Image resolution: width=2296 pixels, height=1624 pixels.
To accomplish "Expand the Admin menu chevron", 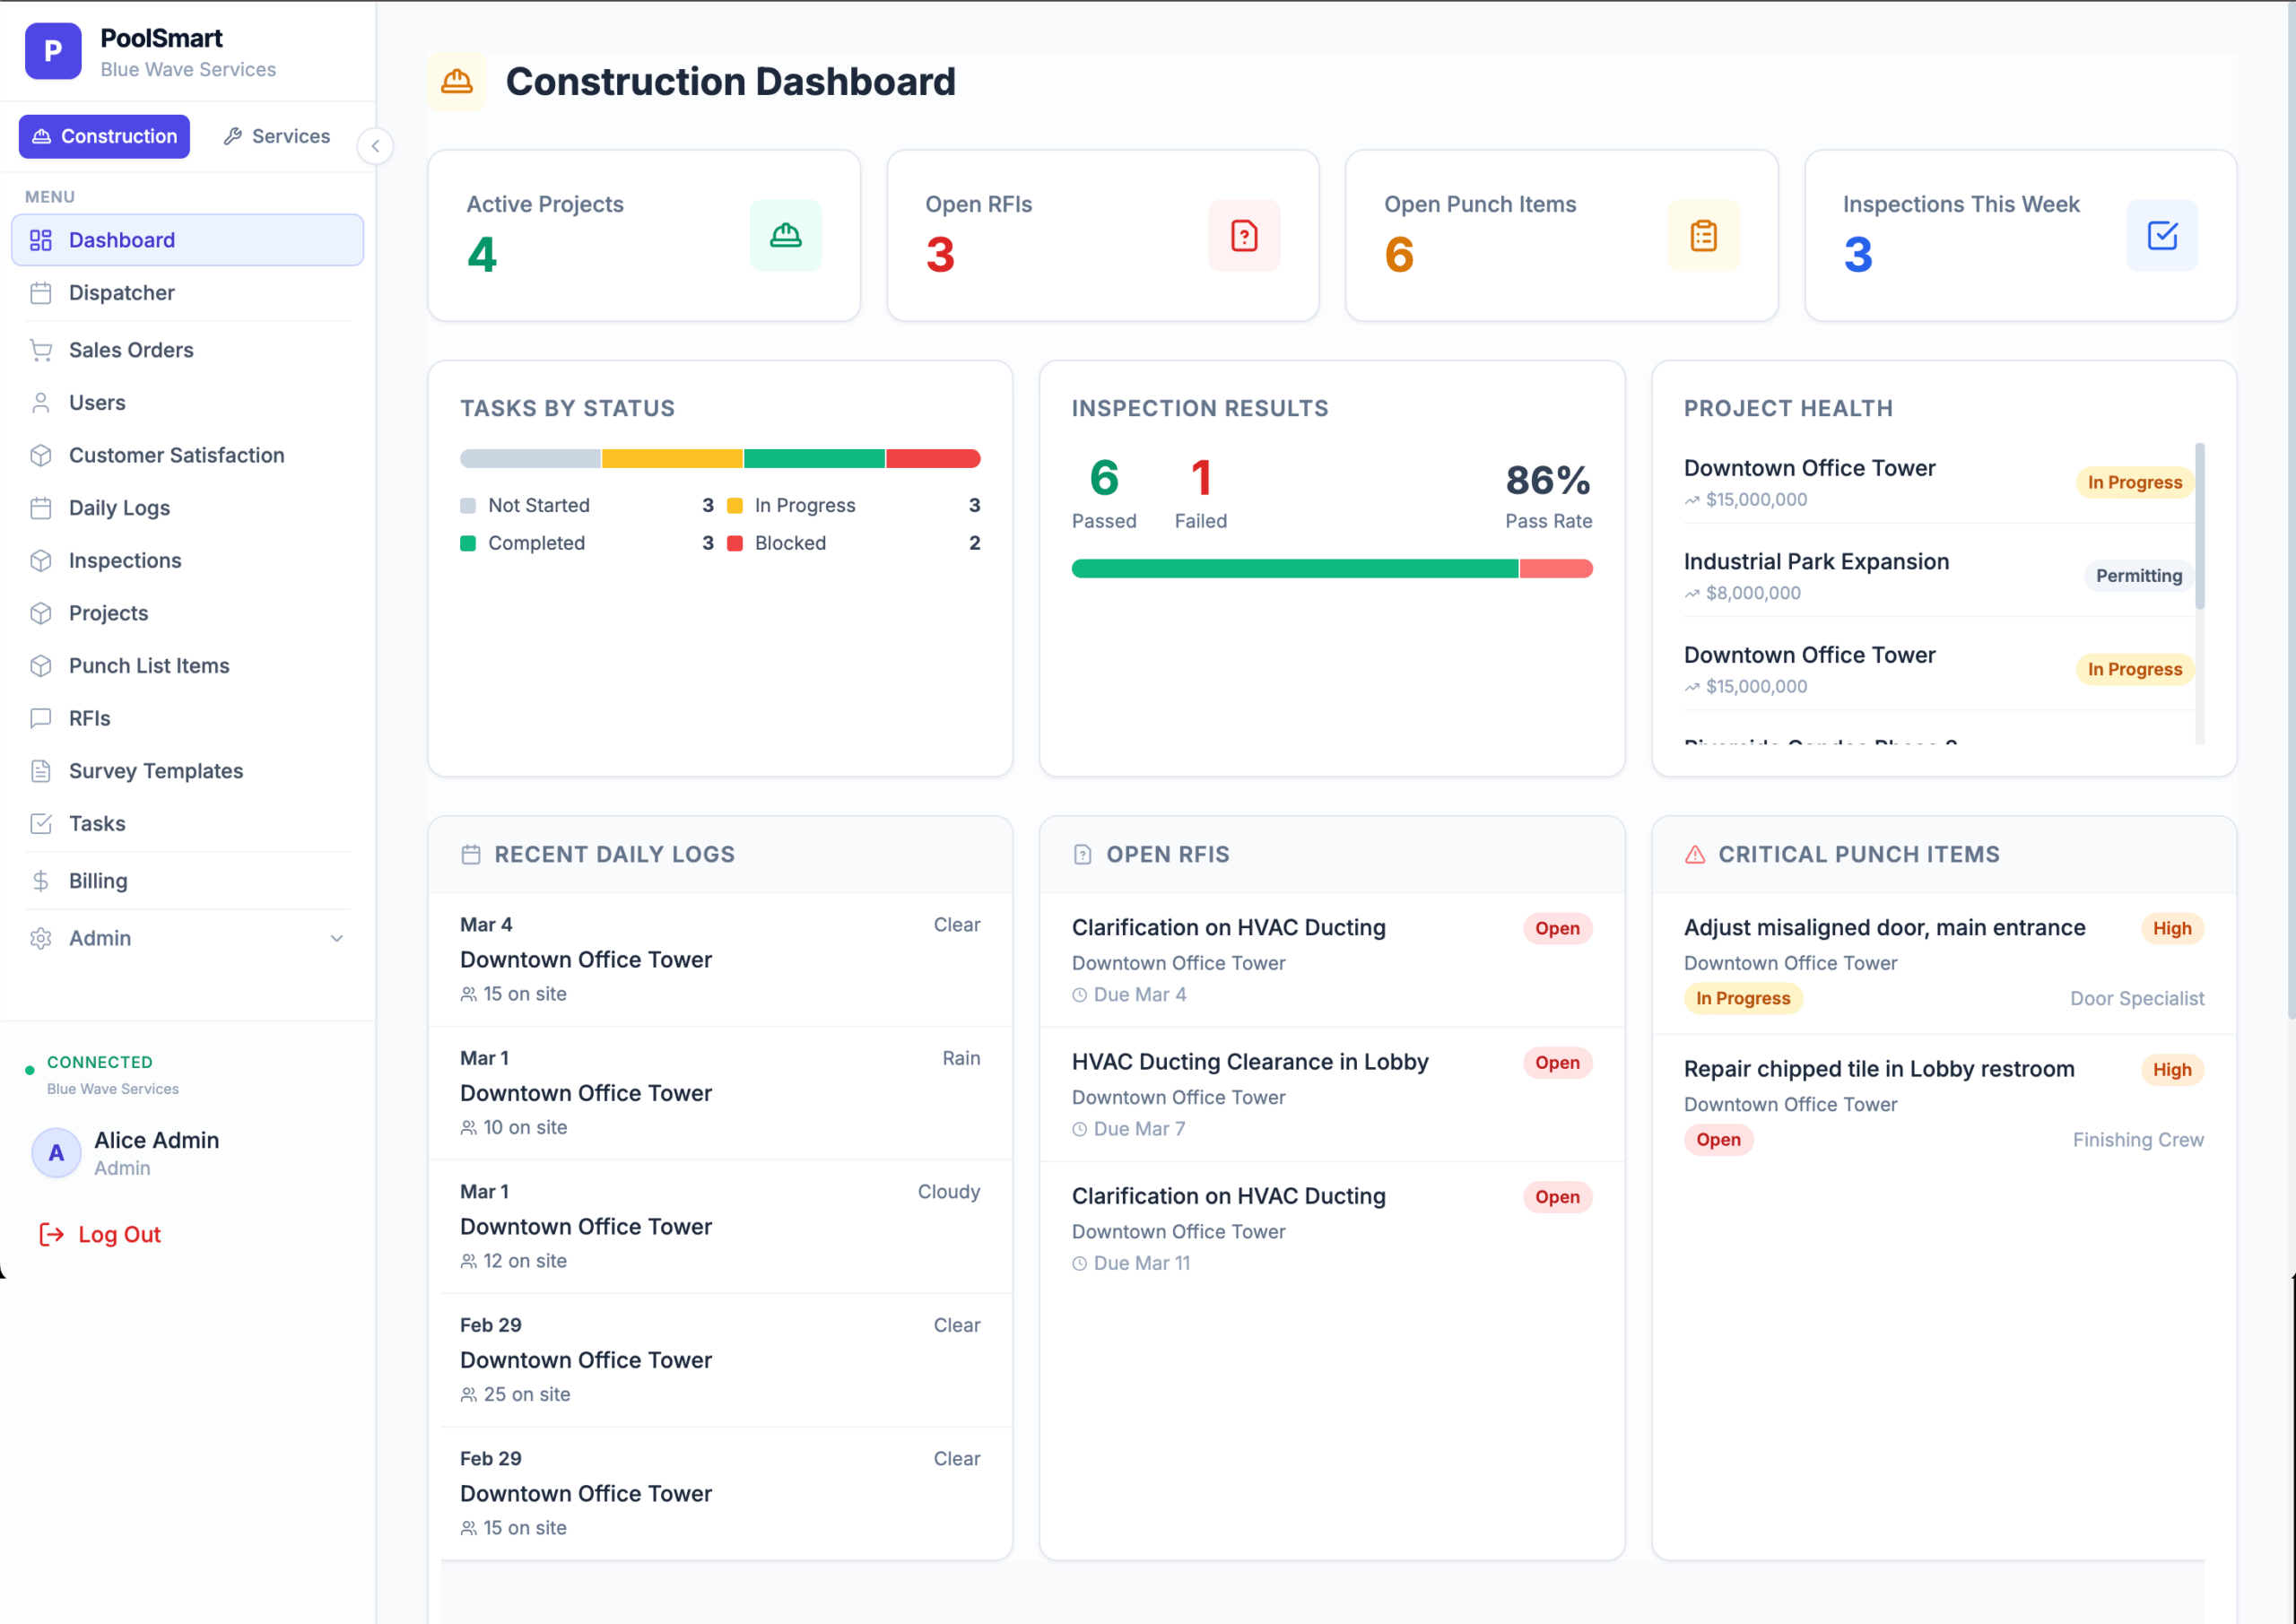I will (x=337, y=938).
